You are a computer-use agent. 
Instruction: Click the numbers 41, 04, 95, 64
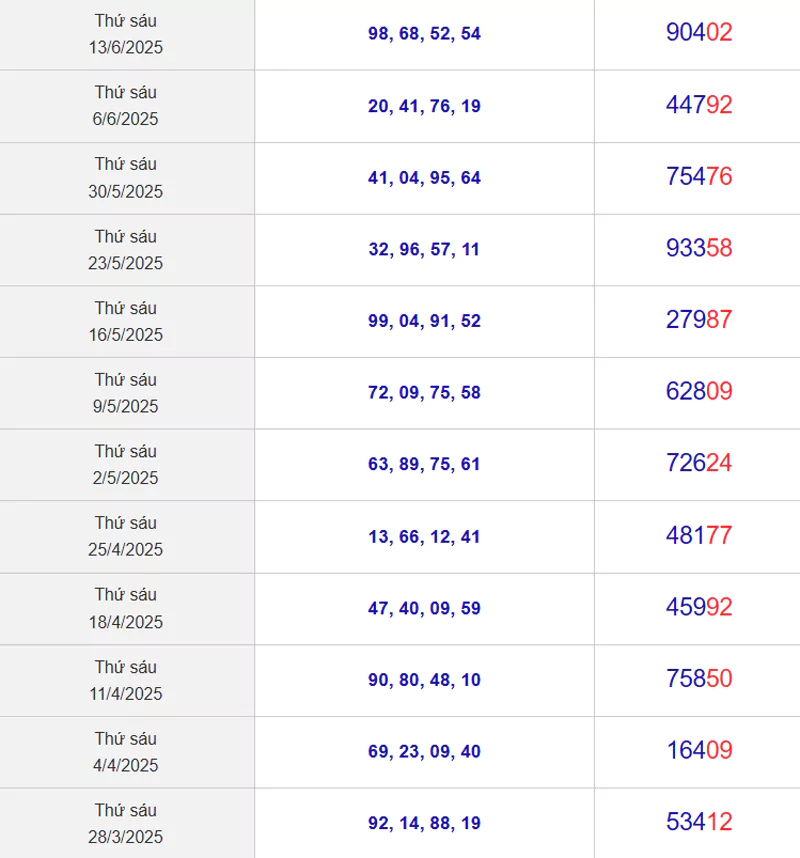pos(424,178)
